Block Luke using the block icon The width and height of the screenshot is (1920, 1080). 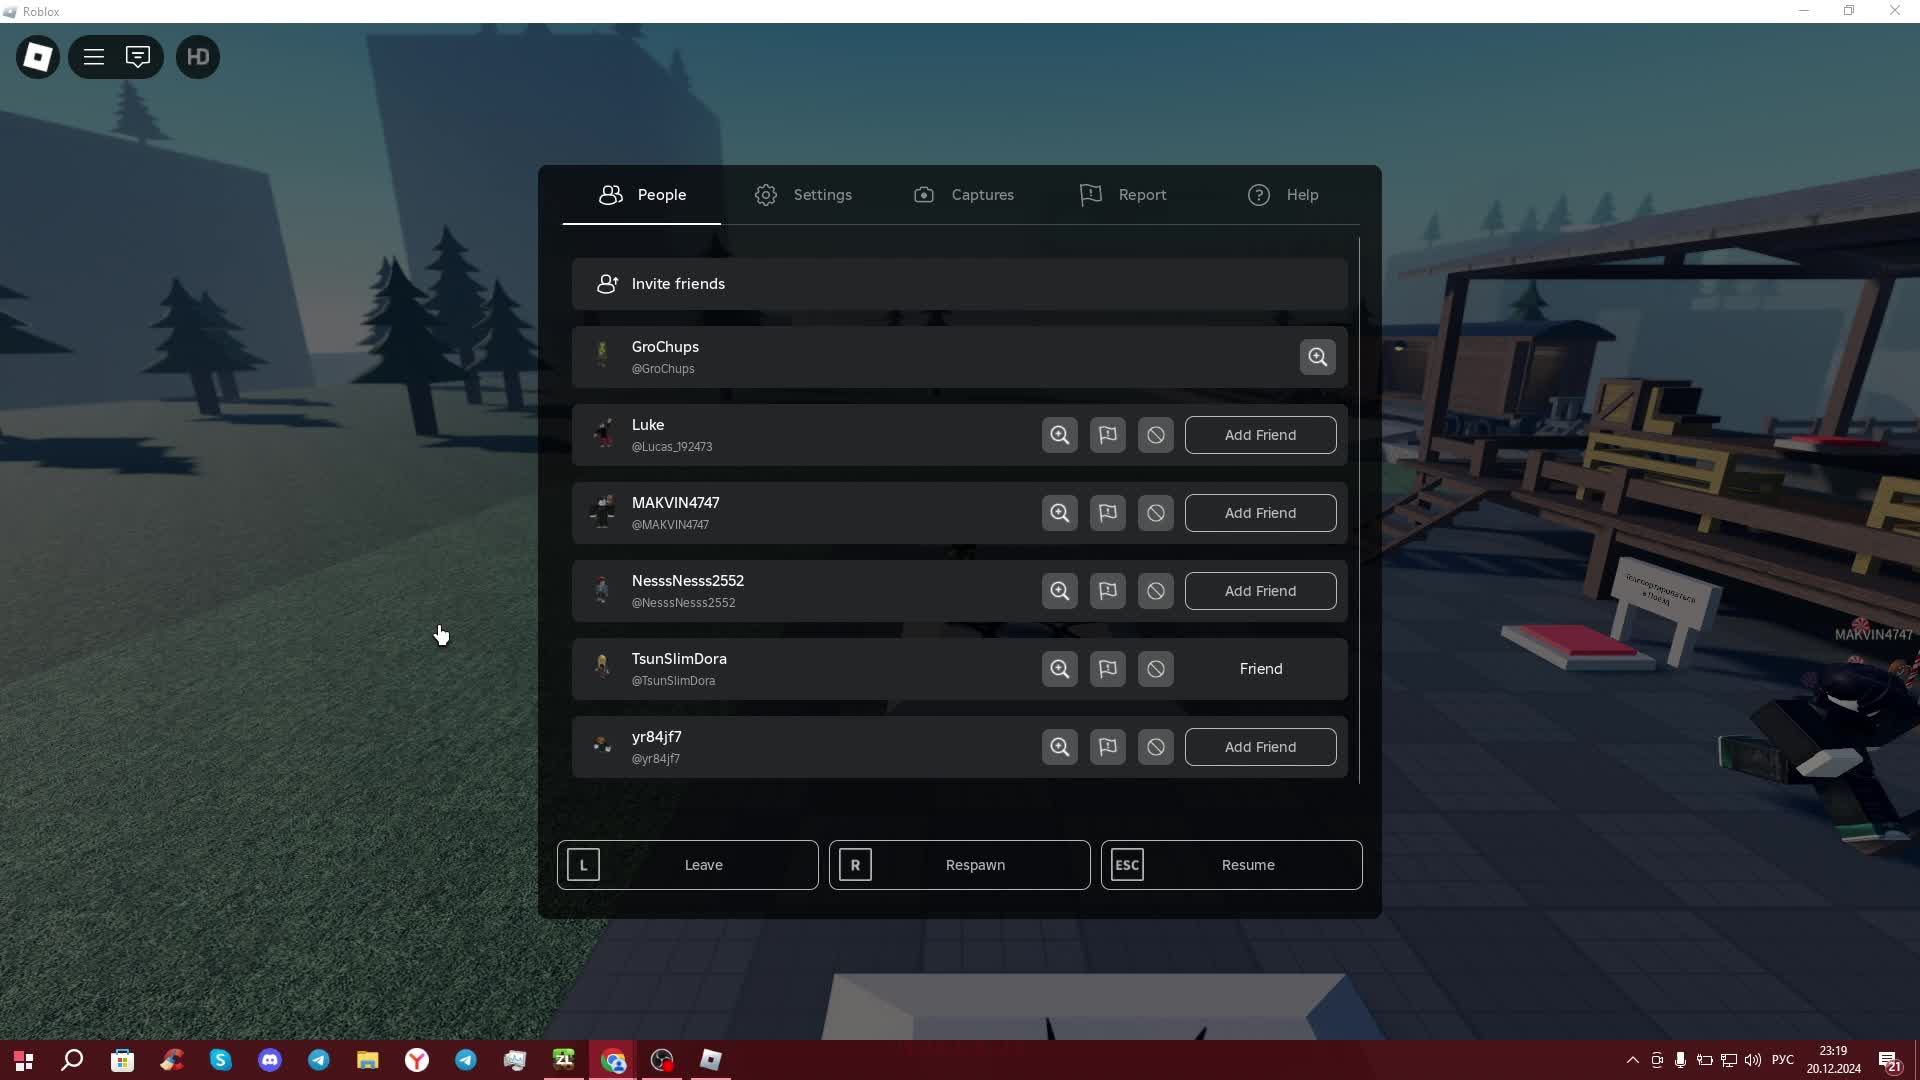pos(1155,435)
